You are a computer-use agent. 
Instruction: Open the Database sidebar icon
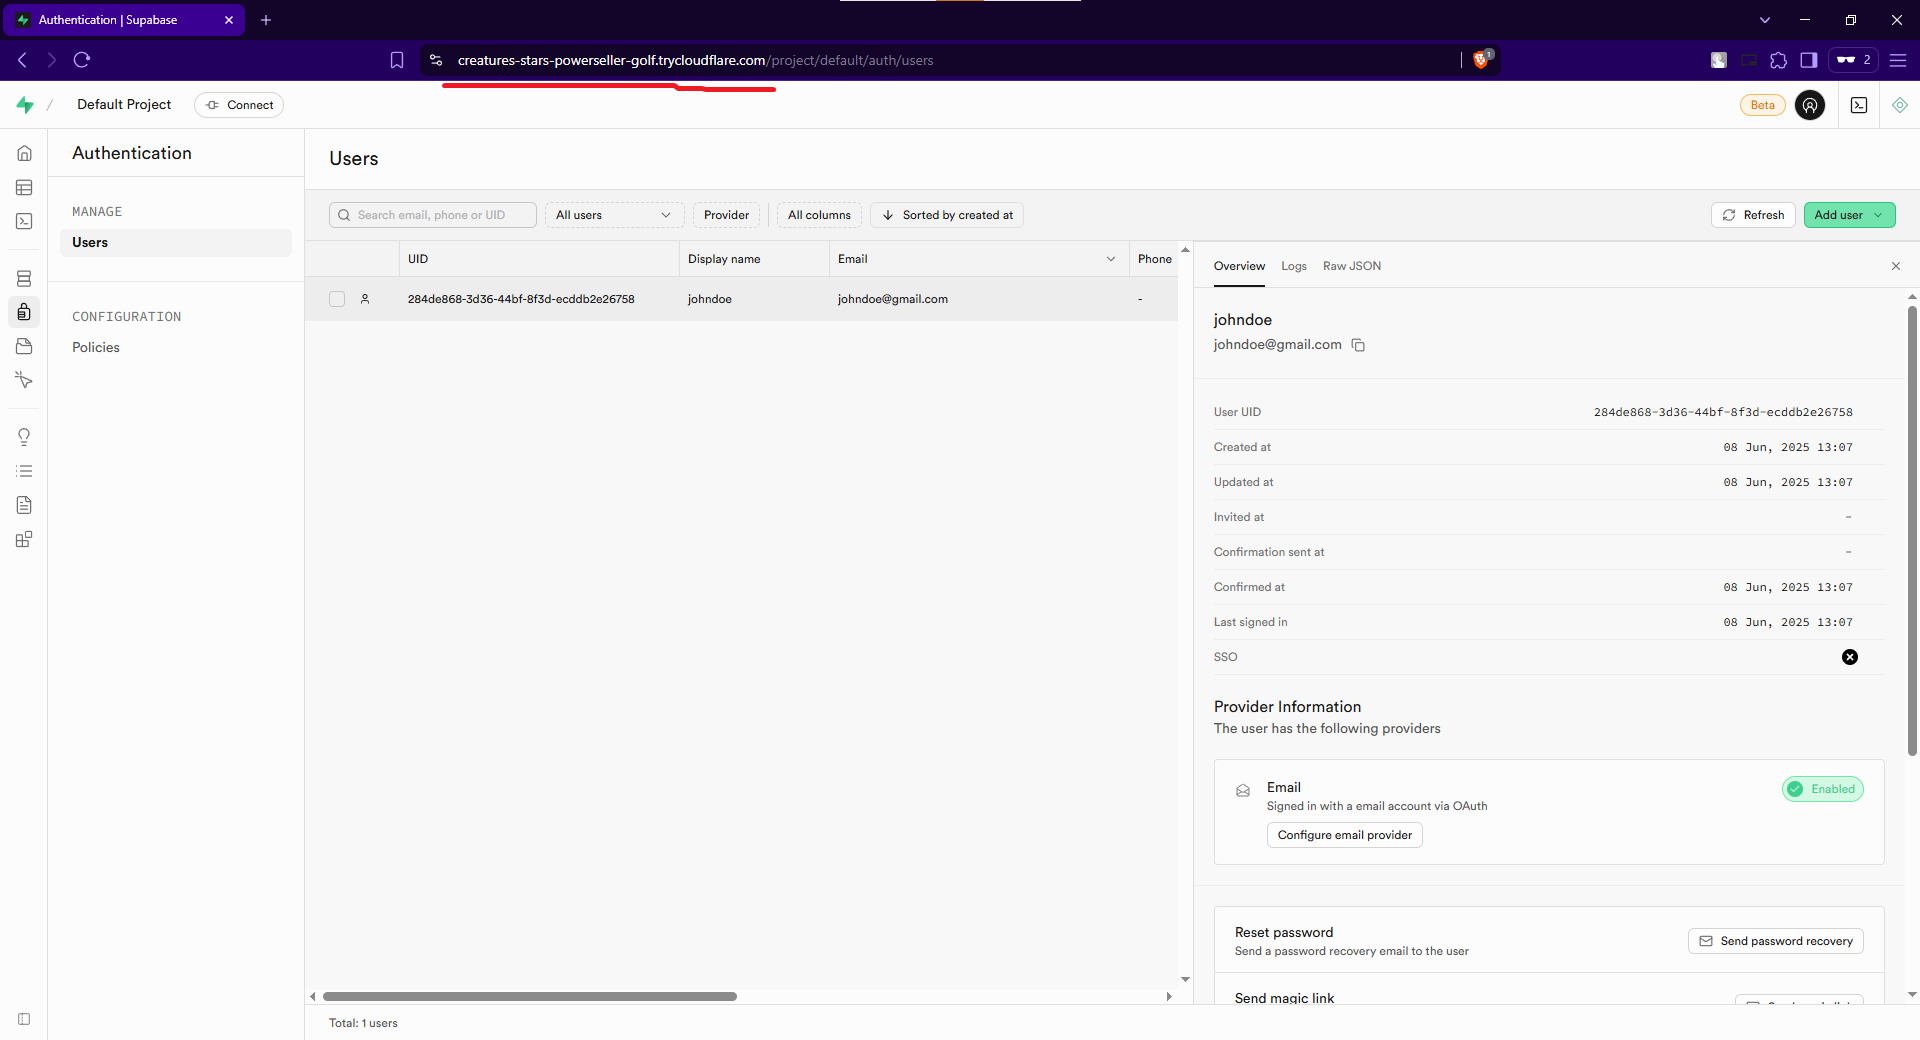point(24,278)
